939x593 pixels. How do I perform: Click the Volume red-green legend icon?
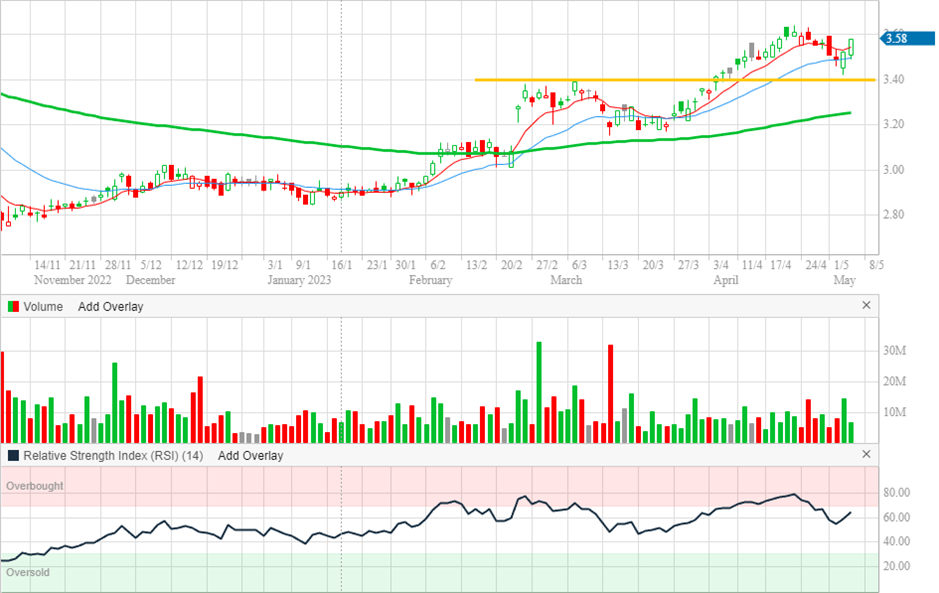click(x=13, y=307)
